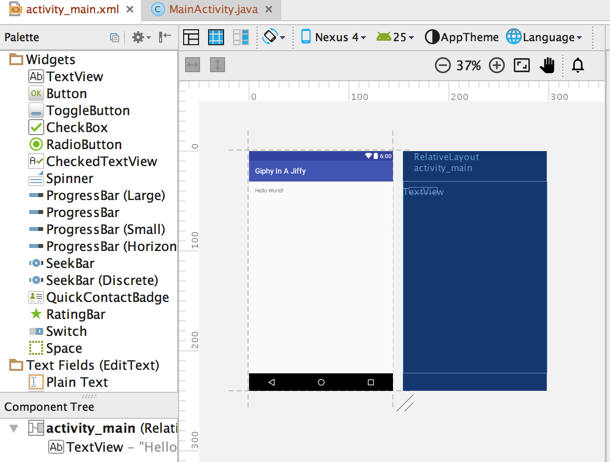Open the Language dropdown
The image size is (610, 462).
pos(544,37)
